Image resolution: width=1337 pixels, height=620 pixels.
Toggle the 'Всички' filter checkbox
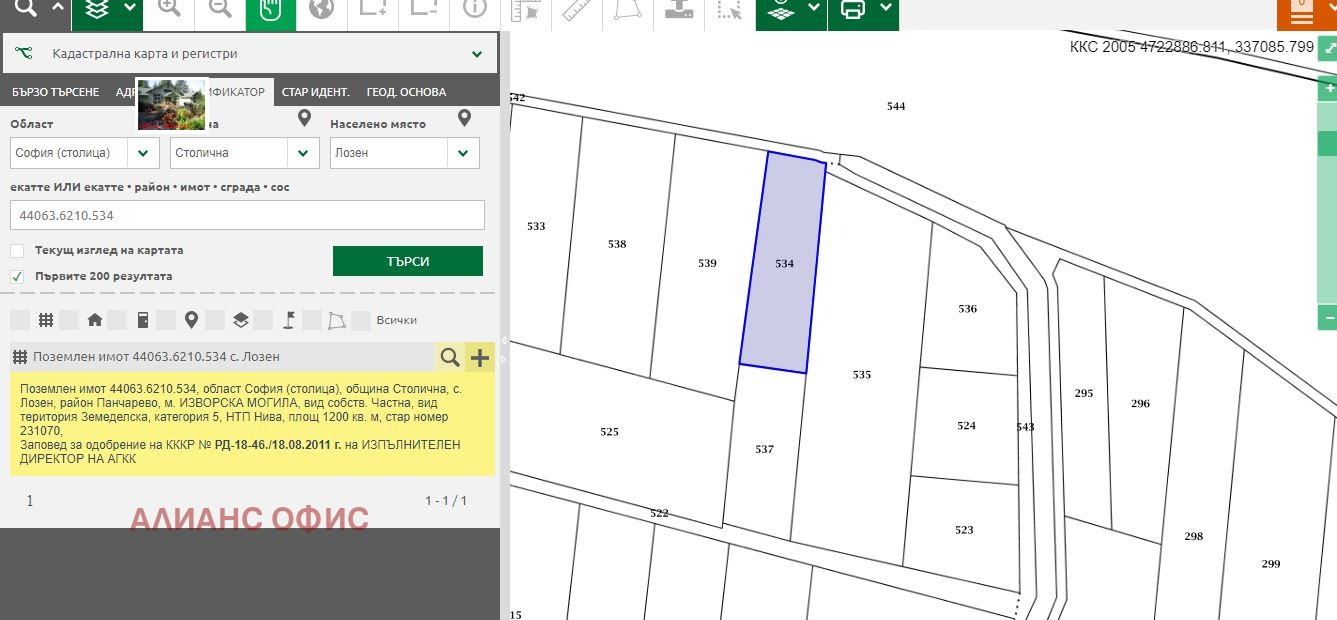[x=361, y=320]
